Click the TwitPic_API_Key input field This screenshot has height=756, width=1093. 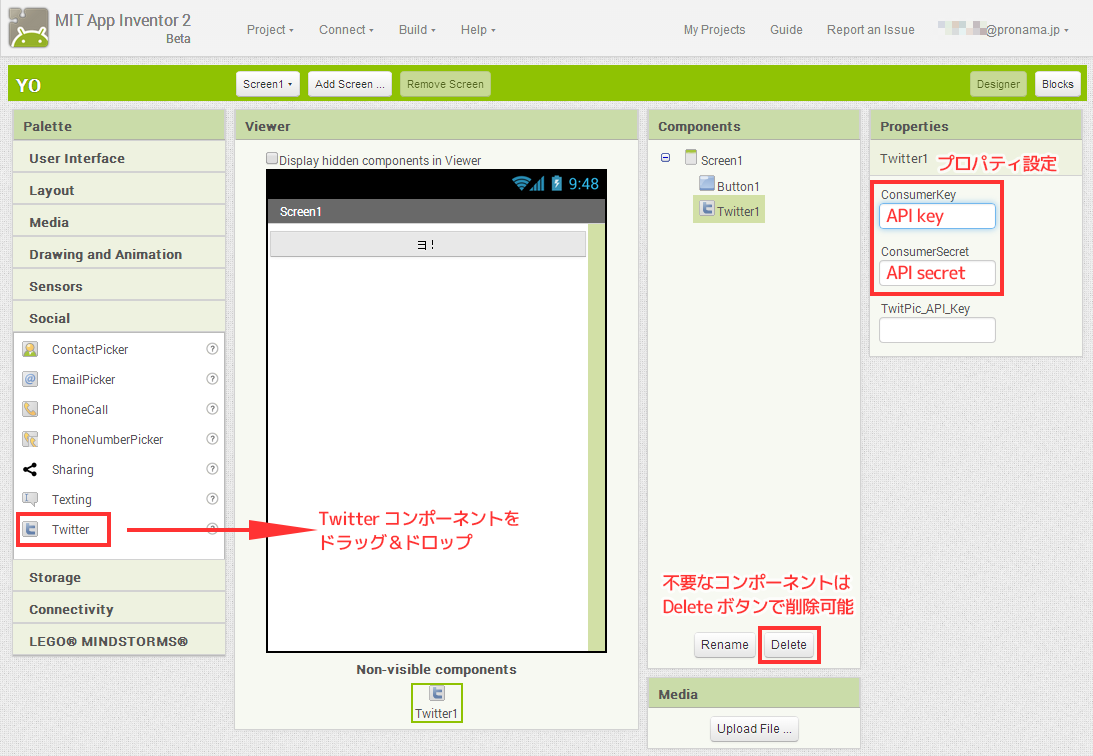[937, 330]
